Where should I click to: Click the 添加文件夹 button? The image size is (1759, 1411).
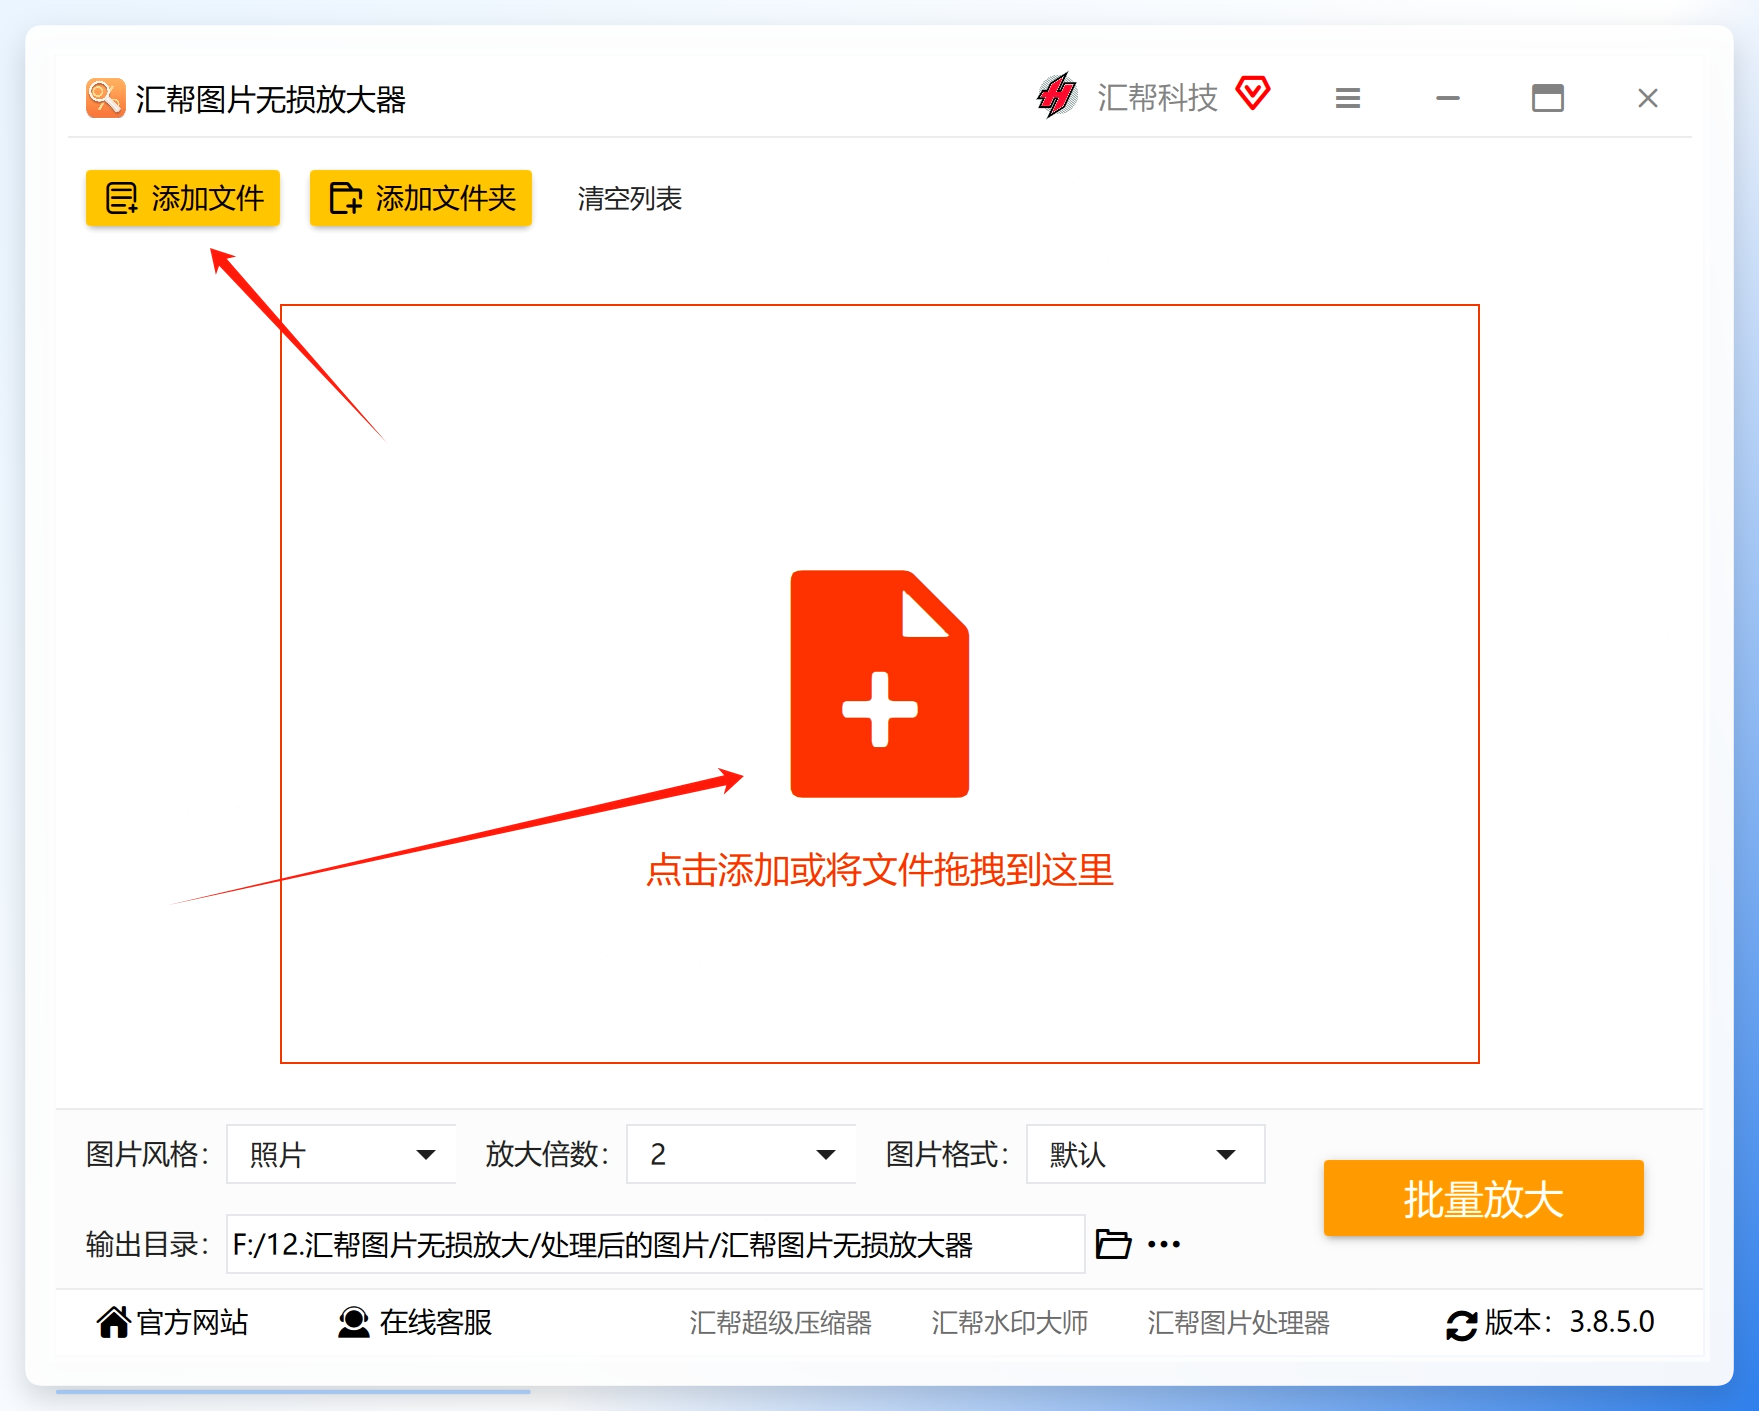point(421,198)
